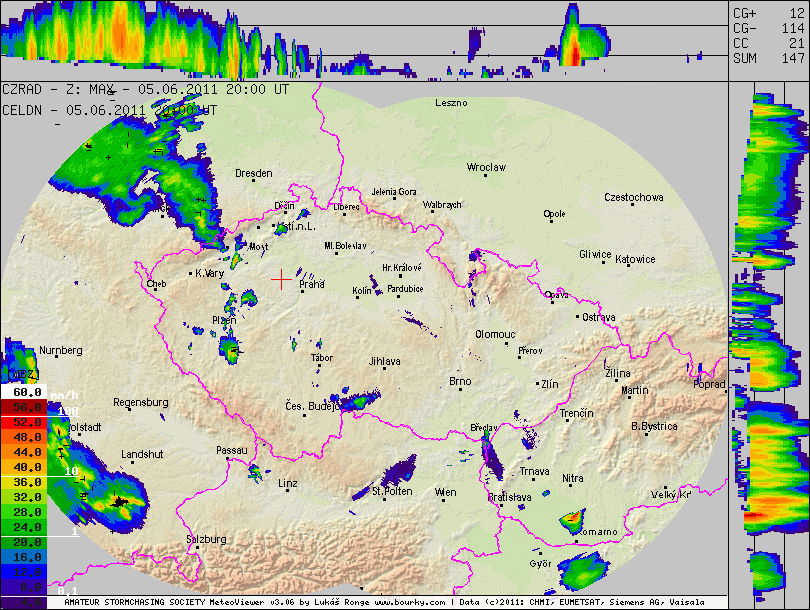Click the Pardubice city label
Image resolution: width=810 pixels, height=610 pixels.
coord(406,289)
